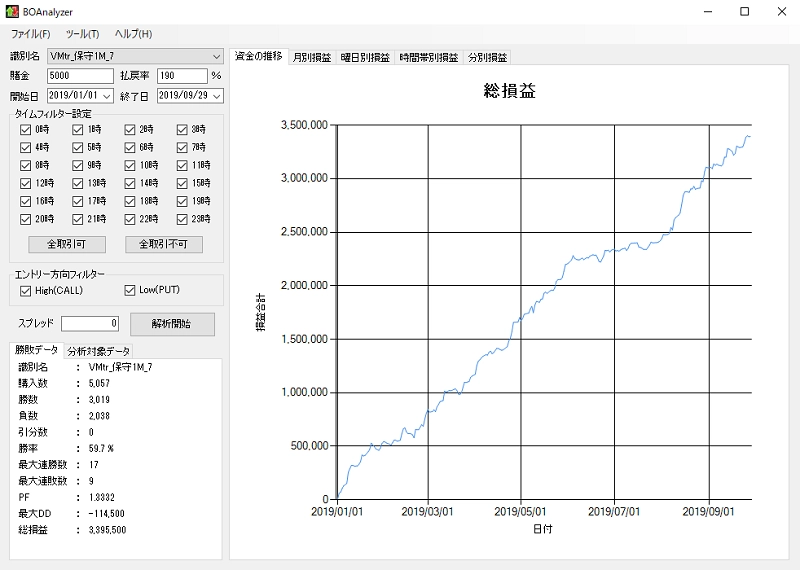
Task: Toggle the 0時 checkbox
Action: click(25, 130)
